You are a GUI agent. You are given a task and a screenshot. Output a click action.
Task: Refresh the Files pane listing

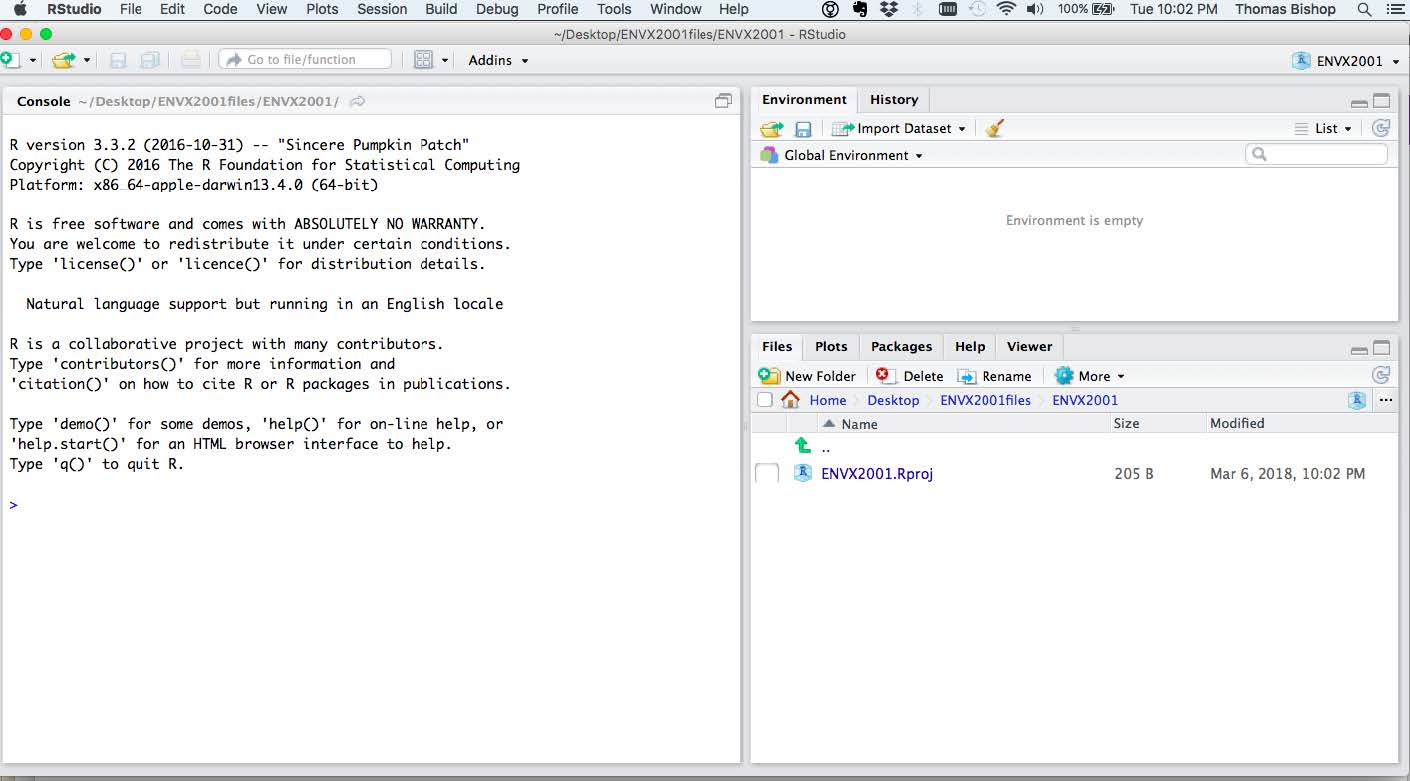coord(1381,375)
